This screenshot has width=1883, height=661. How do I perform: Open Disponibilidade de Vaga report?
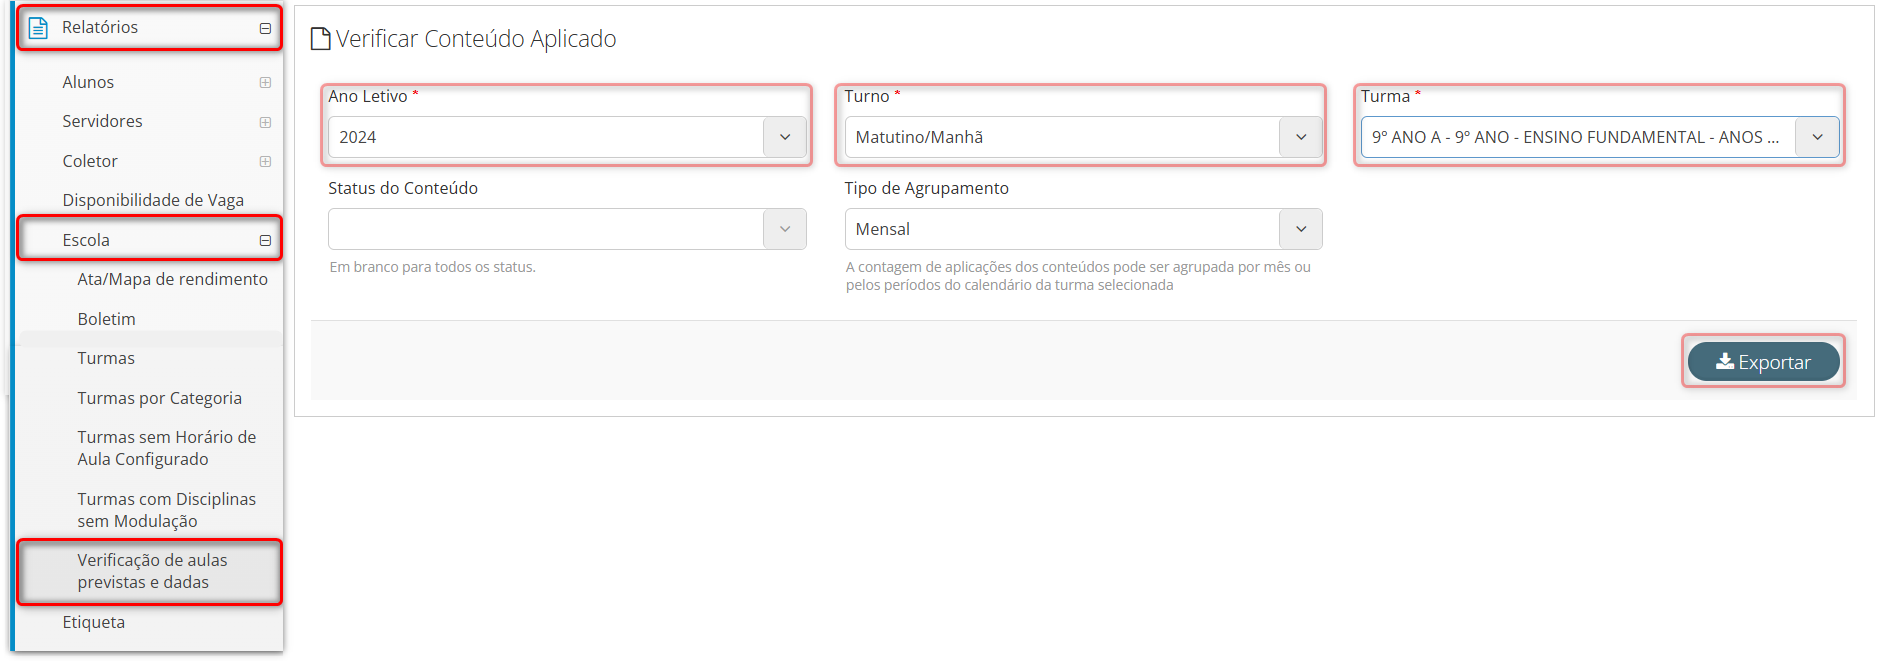pyautogui.click(x=153, y=200)
